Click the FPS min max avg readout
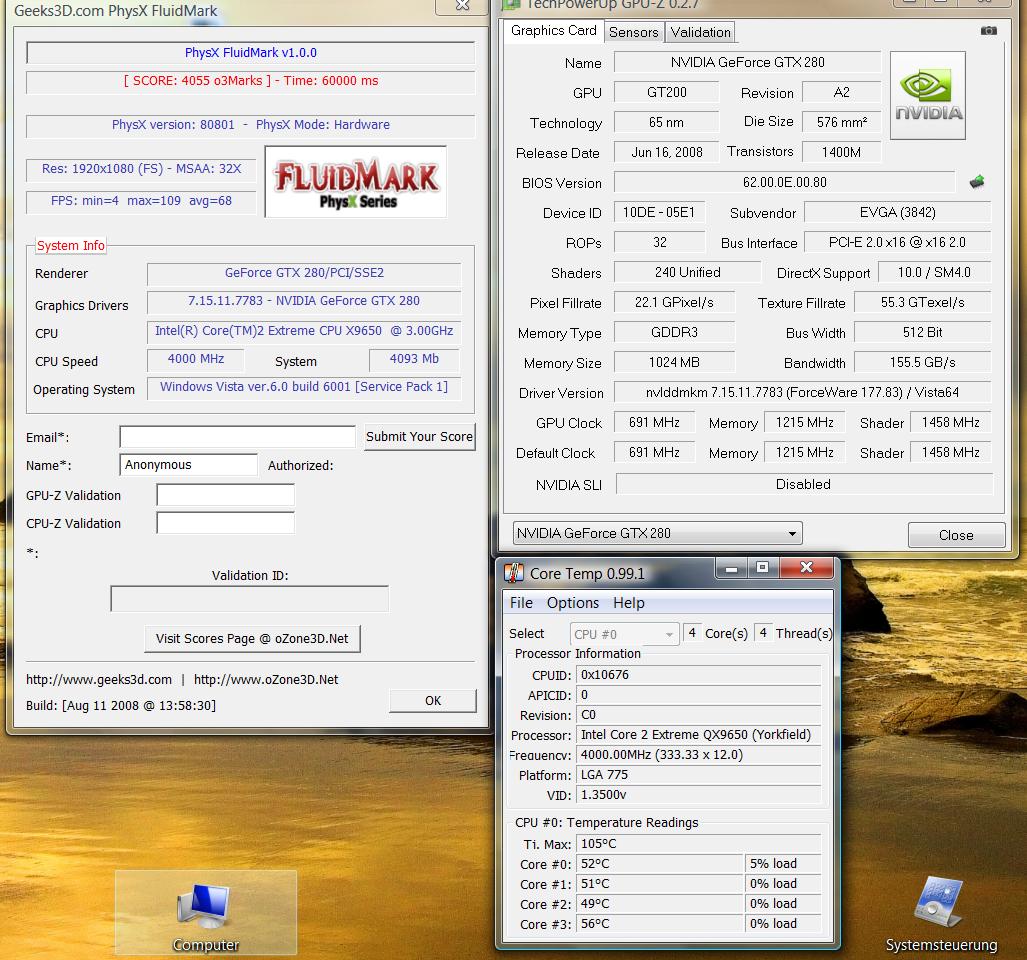 pyautogui.click(x=141, y=201)
